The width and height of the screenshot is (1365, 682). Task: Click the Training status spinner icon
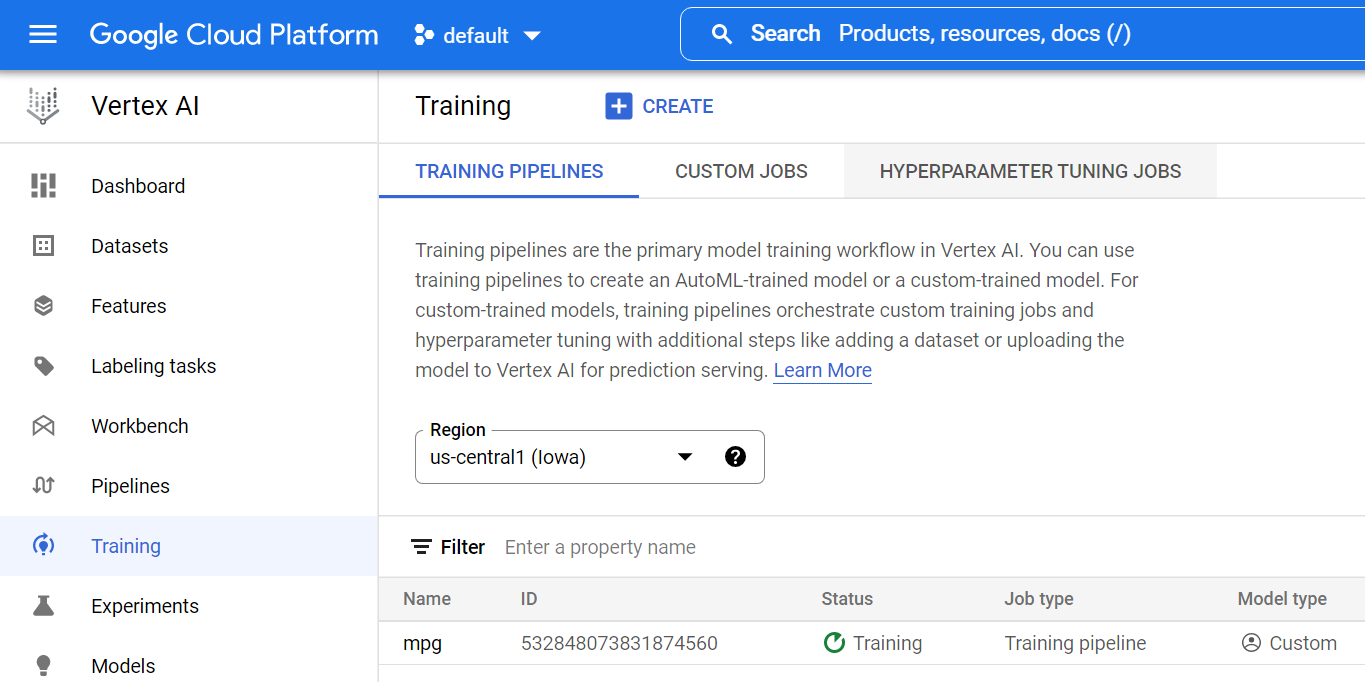pos(834,643)
